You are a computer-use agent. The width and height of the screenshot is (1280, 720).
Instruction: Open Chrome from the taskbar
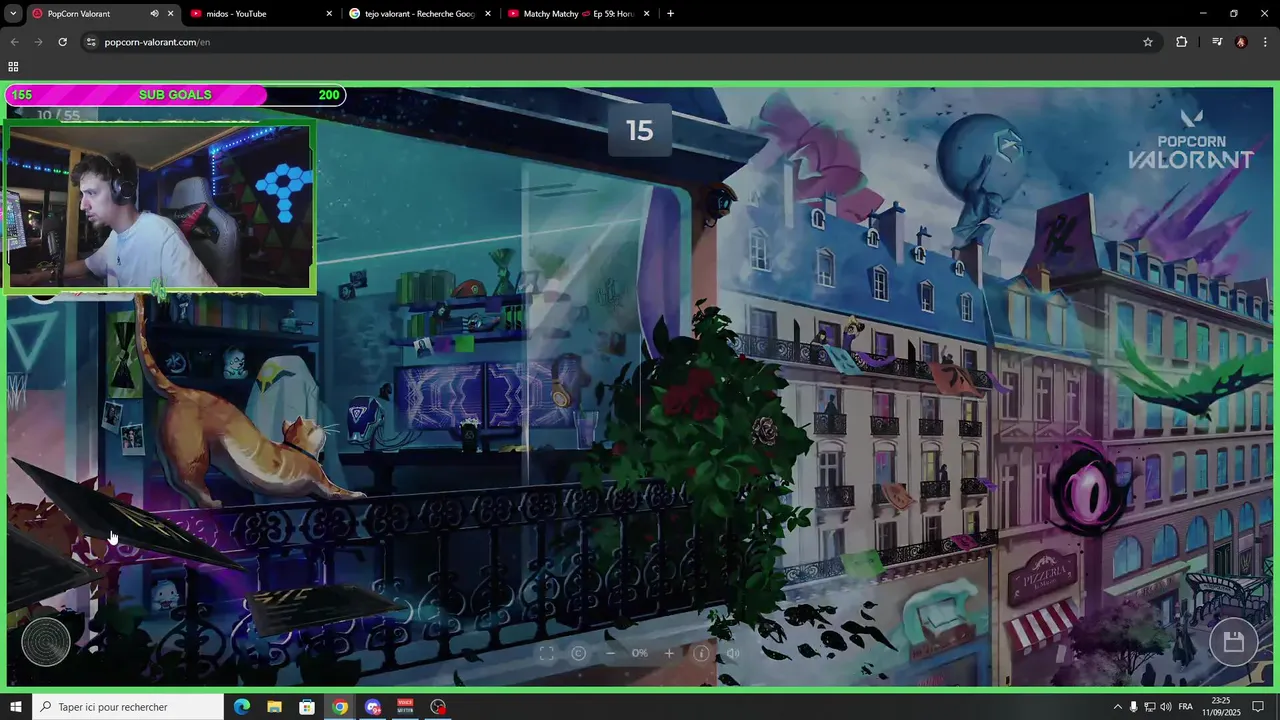(x=340, y=707)
